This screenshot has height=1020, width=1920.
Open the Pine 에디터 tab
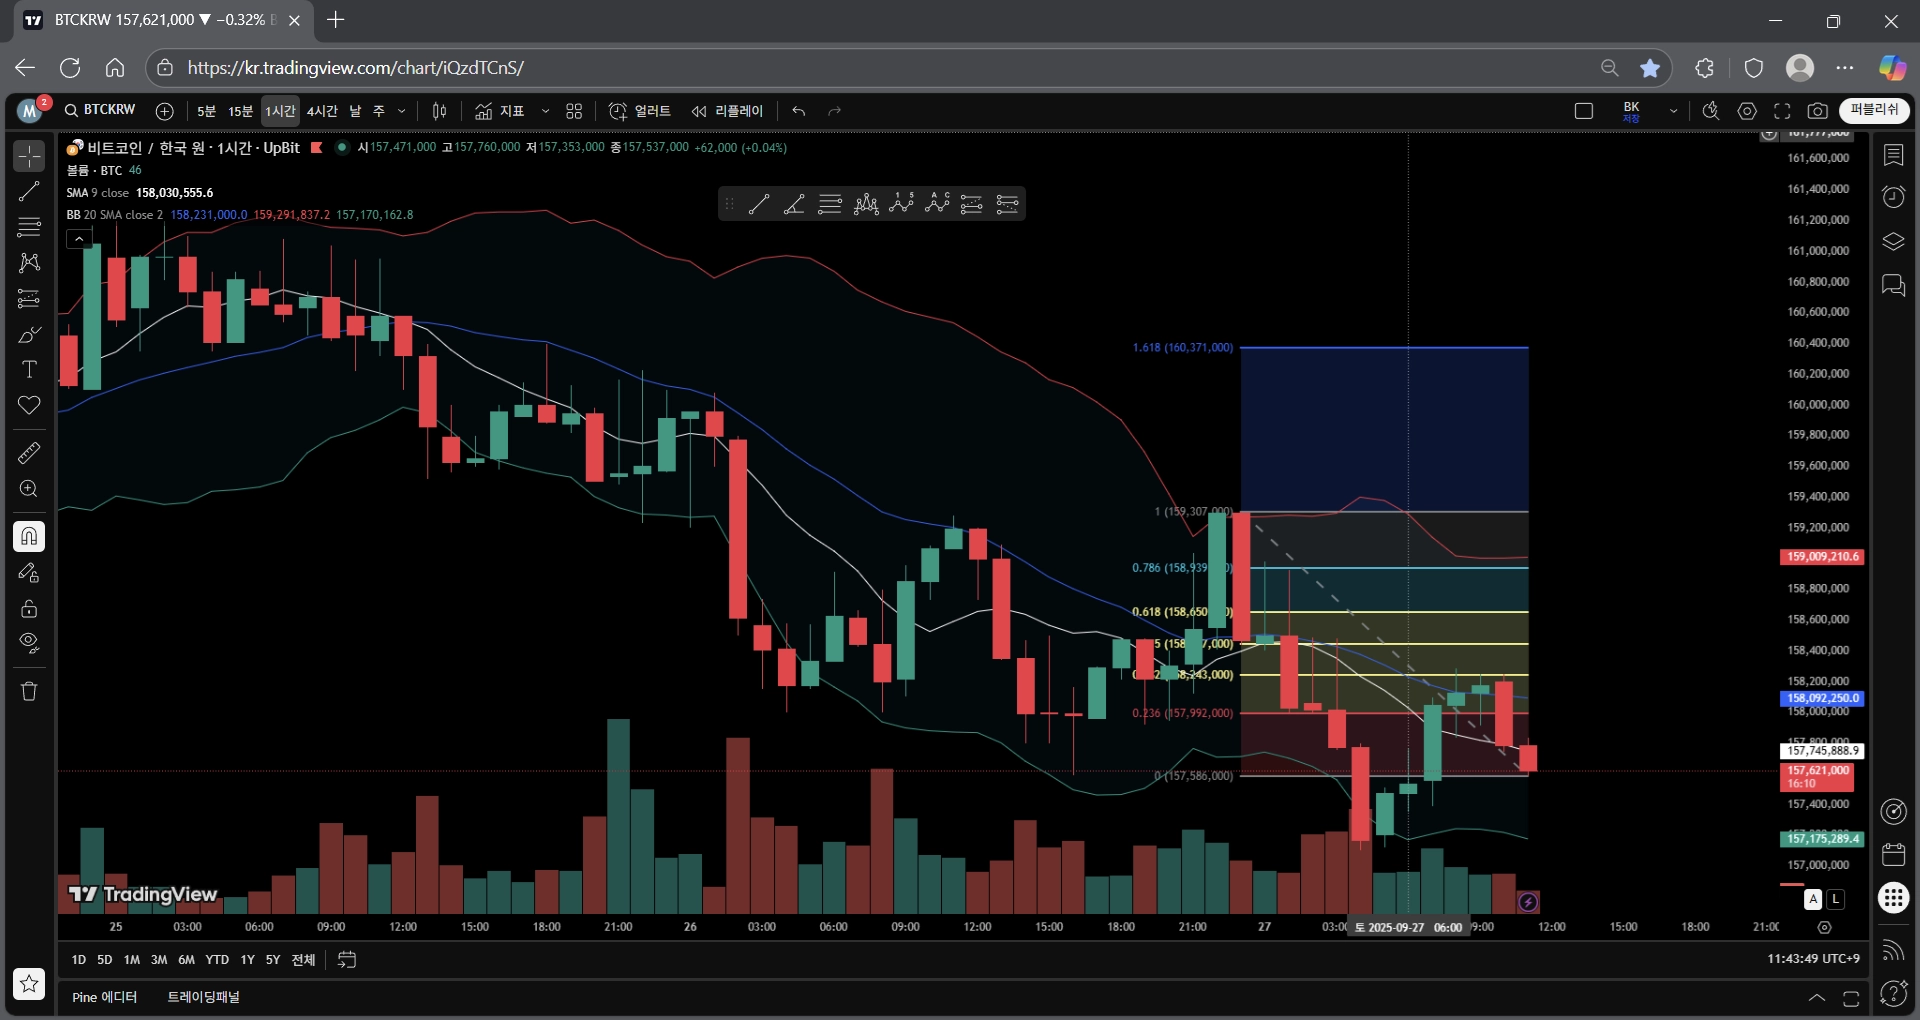coord(105,997)
